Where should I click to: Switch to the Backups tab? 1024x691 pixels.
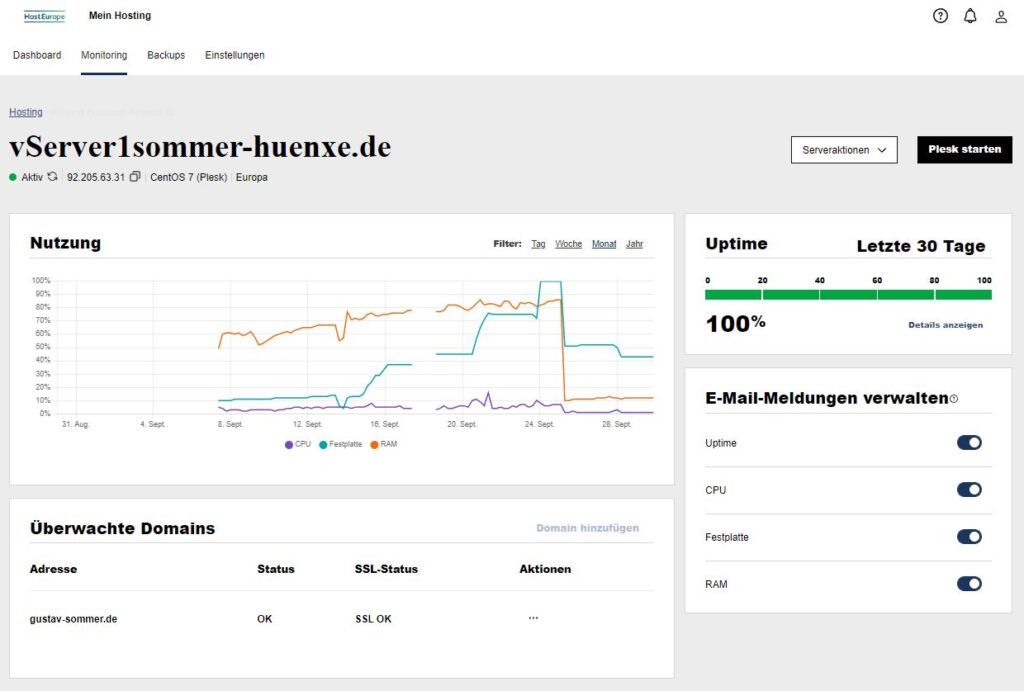click(166, 55)
